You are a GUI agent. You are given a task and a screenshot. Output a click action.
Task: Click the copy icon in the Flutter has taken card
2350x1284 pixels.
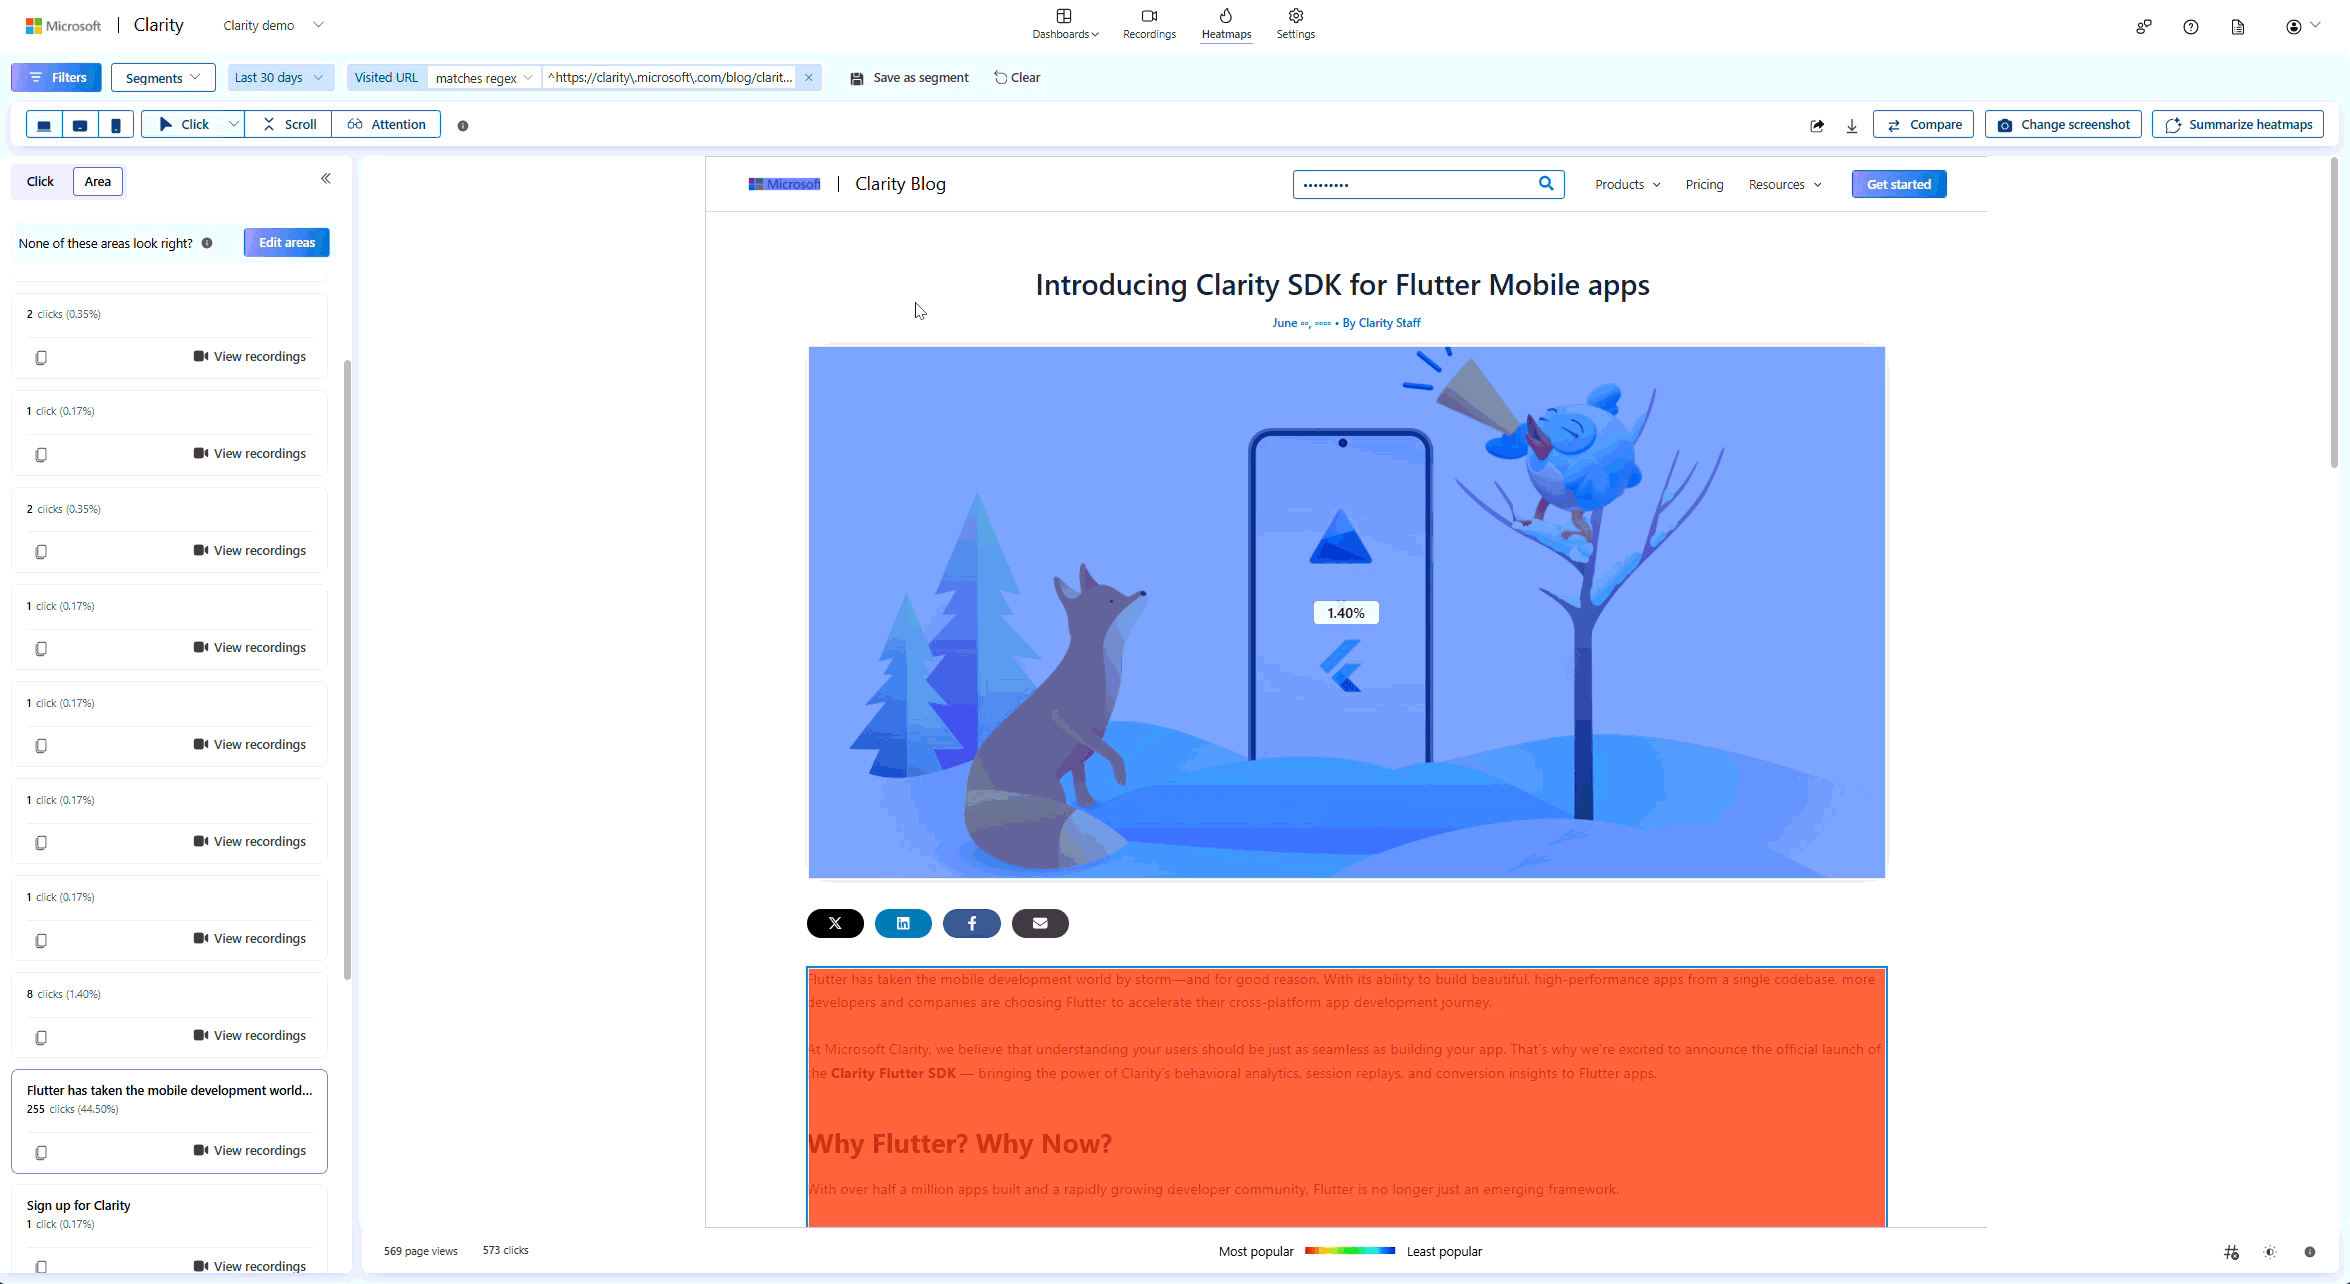click(x=41, y=1152)
